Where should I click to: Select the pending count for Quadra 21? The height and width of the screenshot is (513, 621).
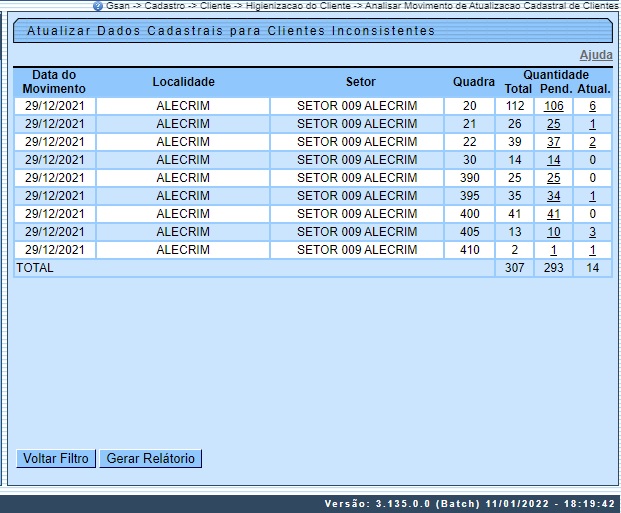click(x=553, y=124)
